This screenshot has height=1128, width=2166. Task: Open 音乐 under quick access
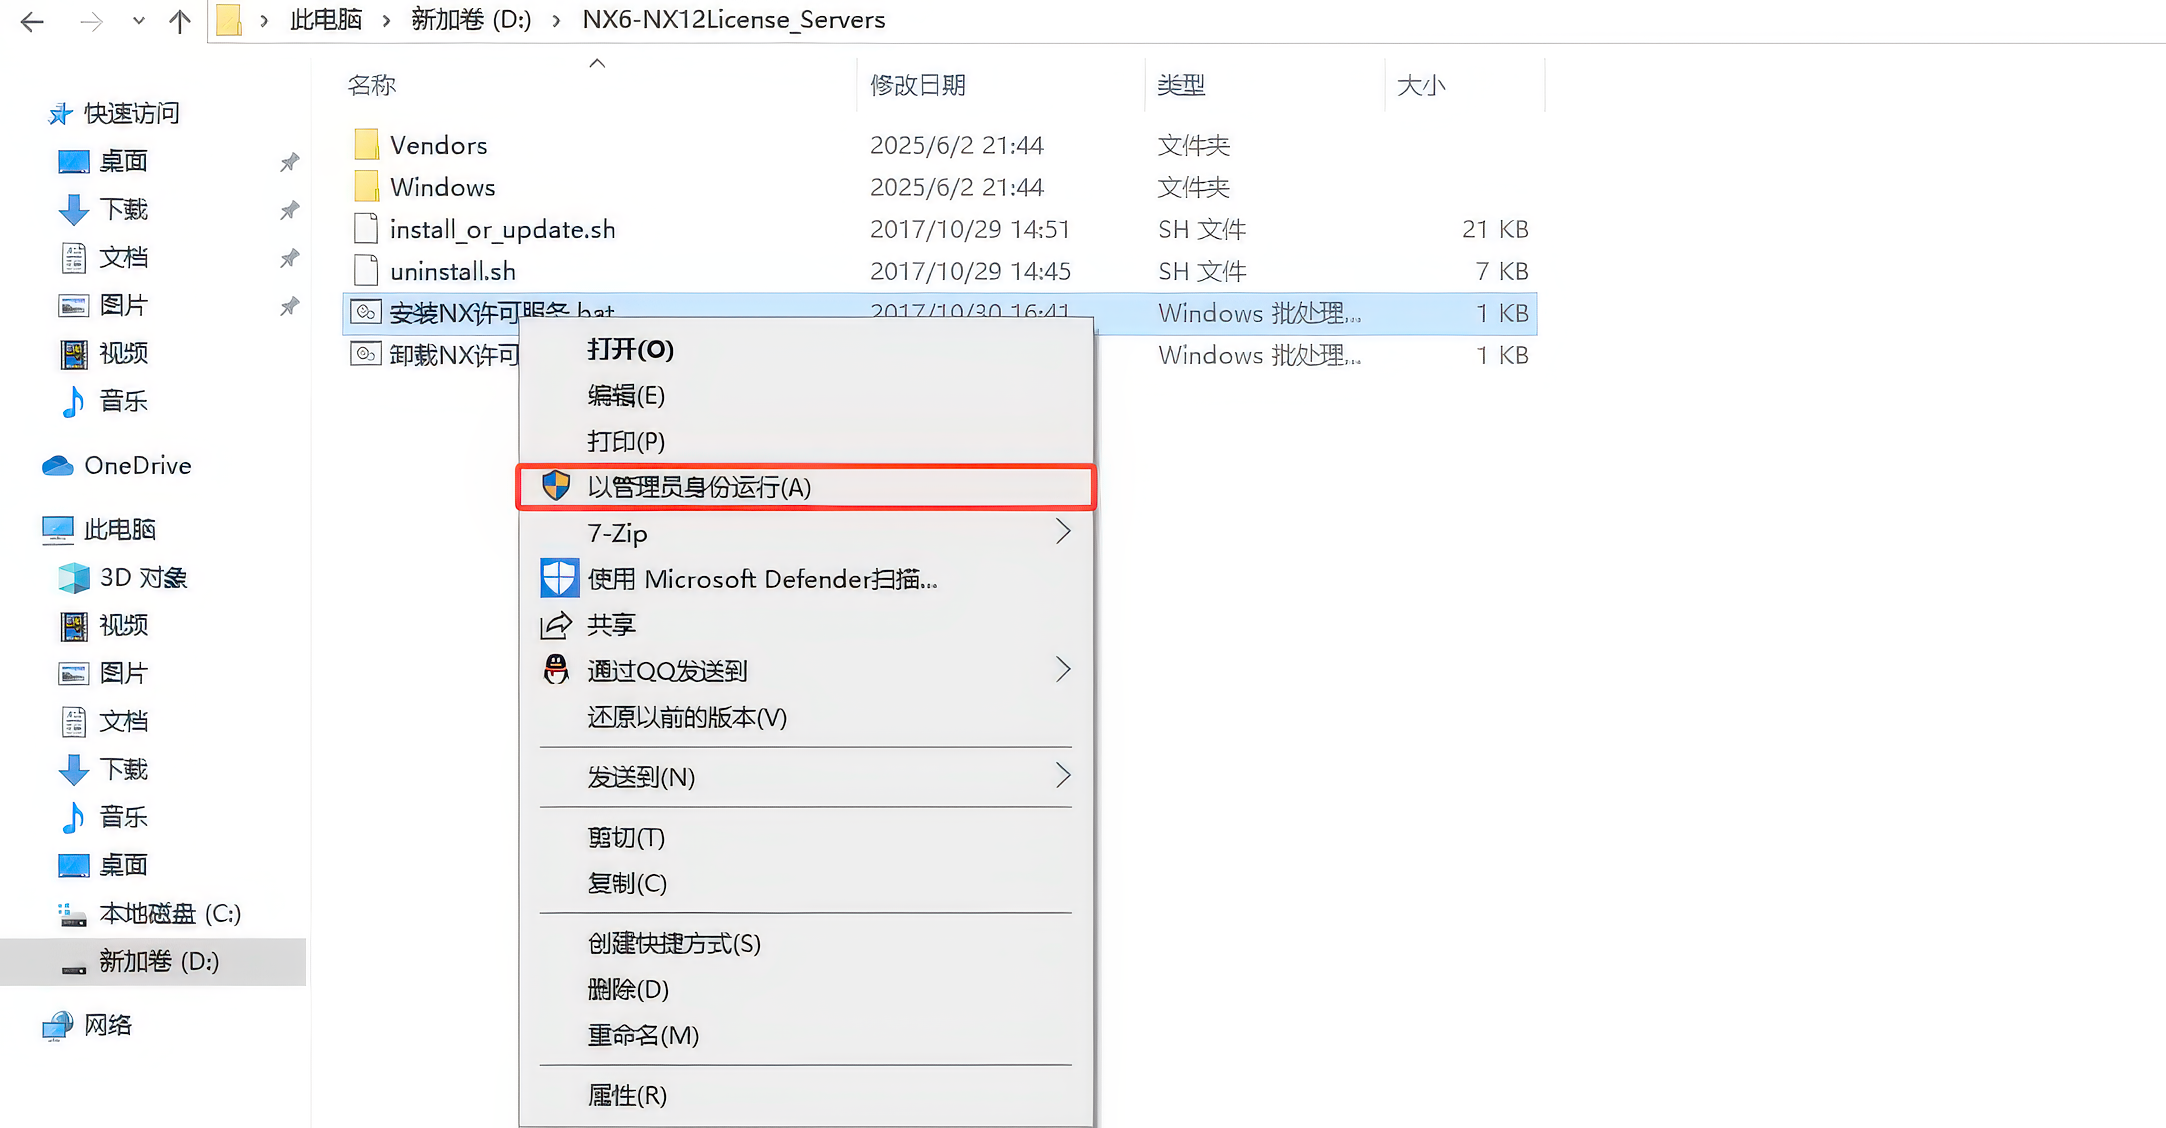coord(123,401)
